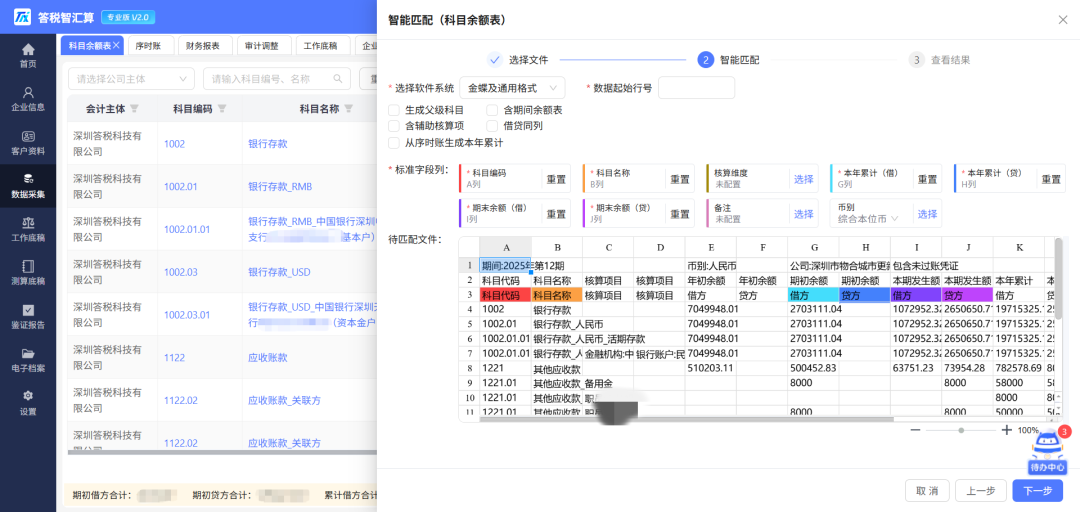Switch to 工作底稿 tab
This screenshot has width=1080, height=512.
(321, 45)
